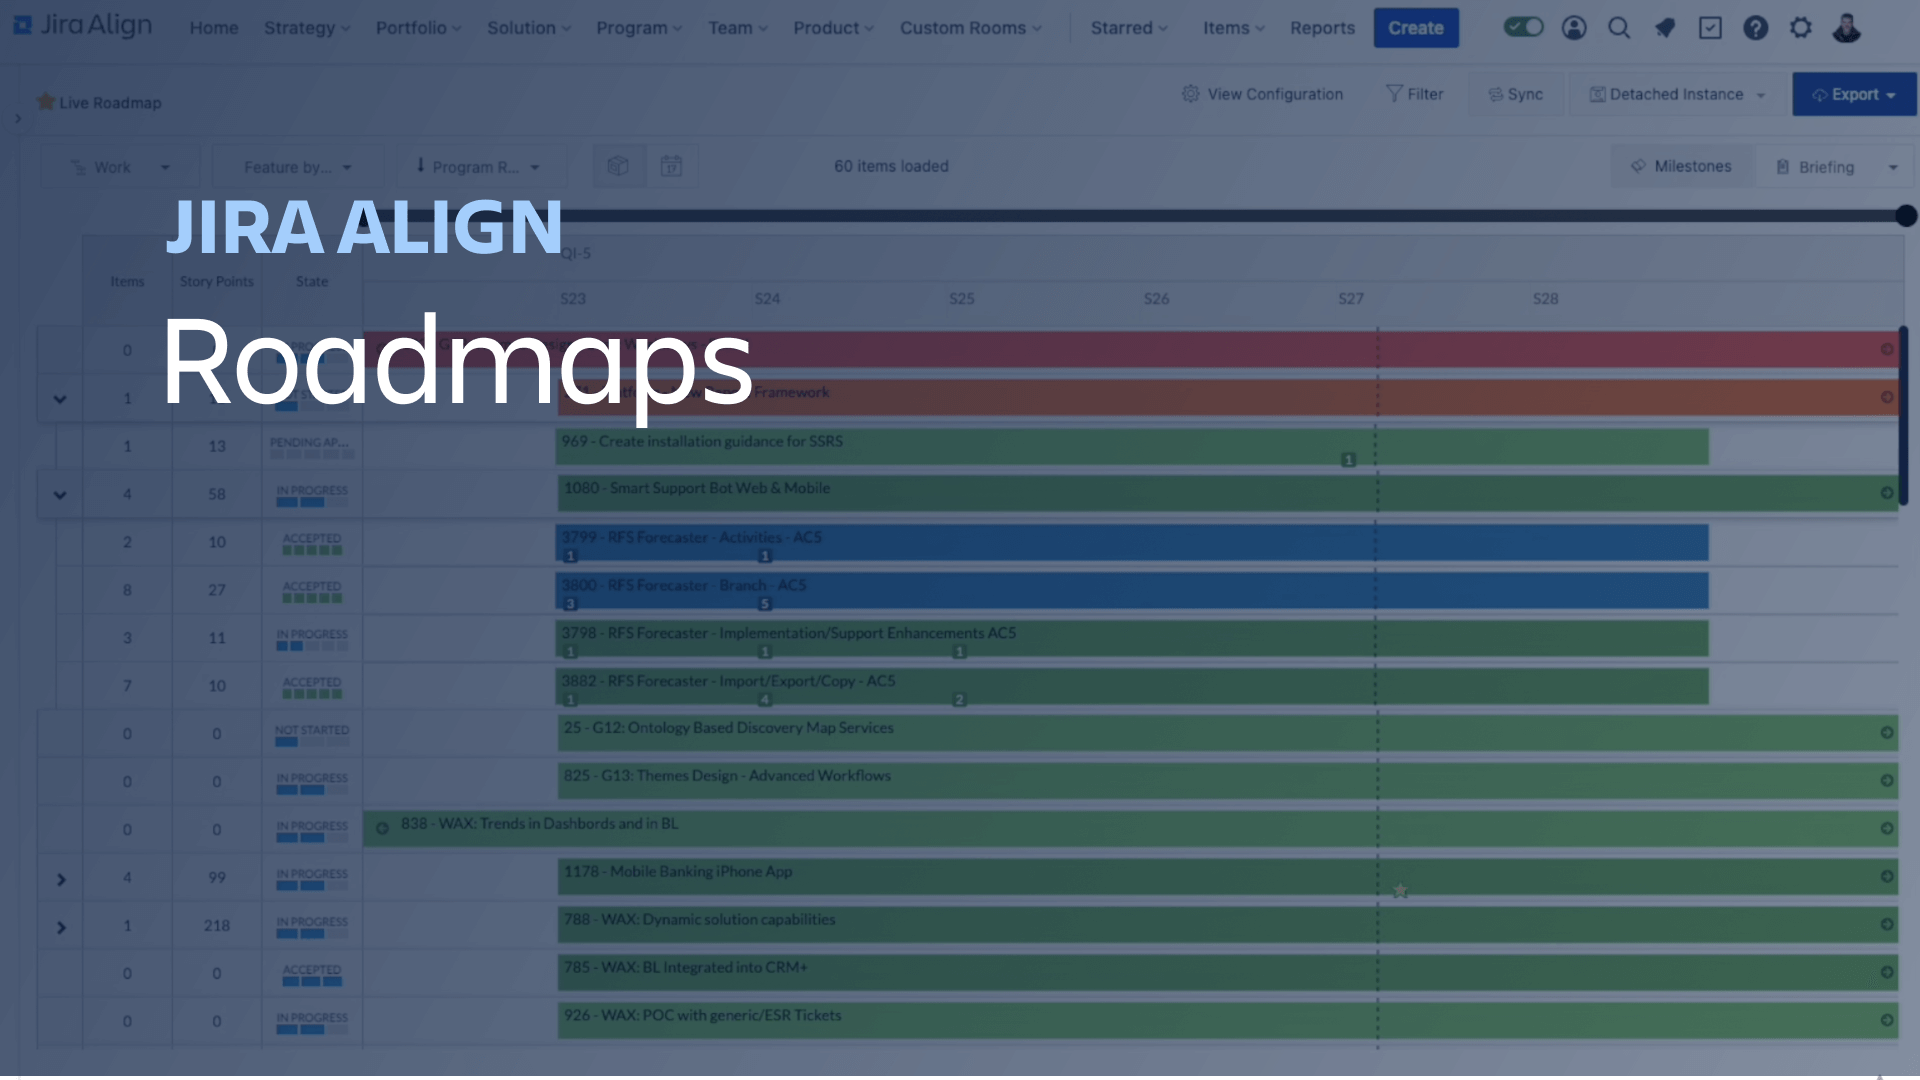Toggle the dark/light mode switch
The width and height of the screenshot is (1920, 1080).
[x=1524, y=26]
